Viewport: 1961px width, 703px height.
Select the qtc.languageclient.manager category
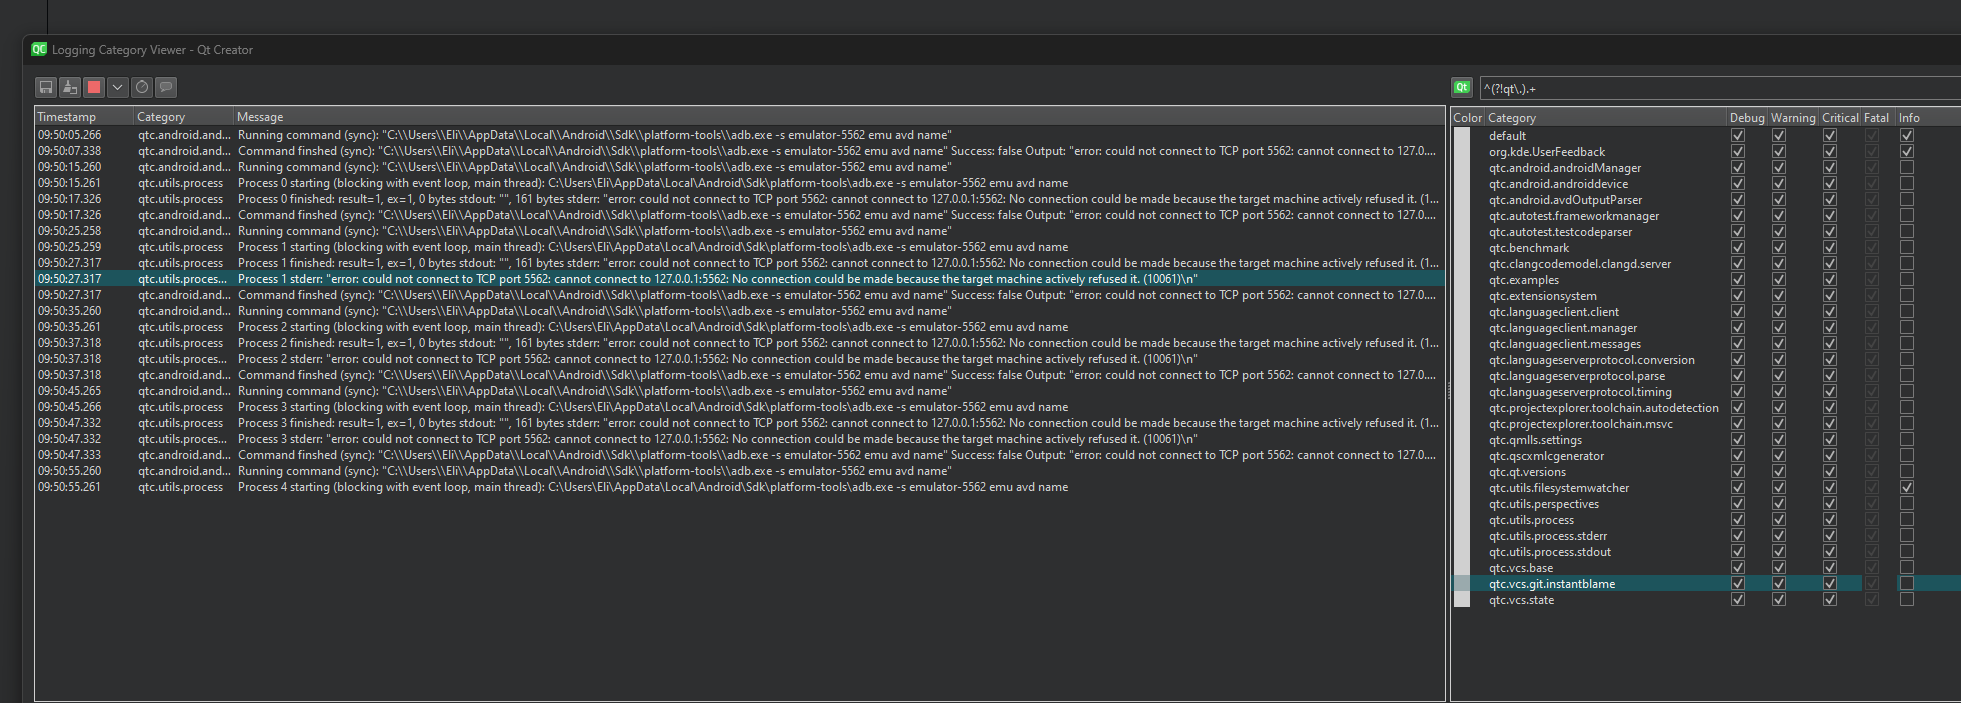[1562, 328]
